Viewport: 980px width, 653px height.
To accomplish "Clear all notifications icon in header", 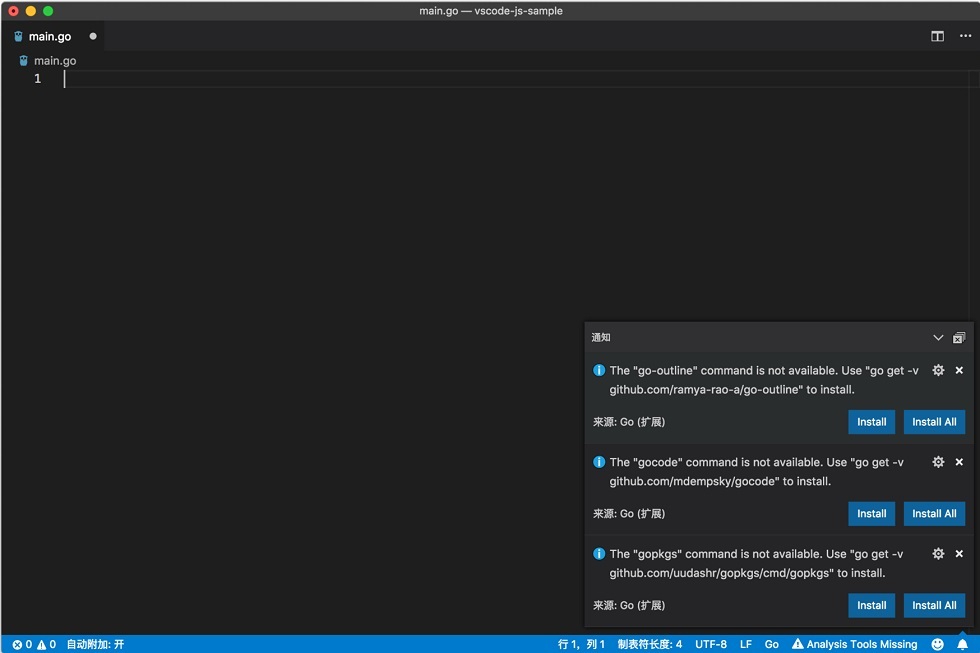I will click(x=959, y=338).
